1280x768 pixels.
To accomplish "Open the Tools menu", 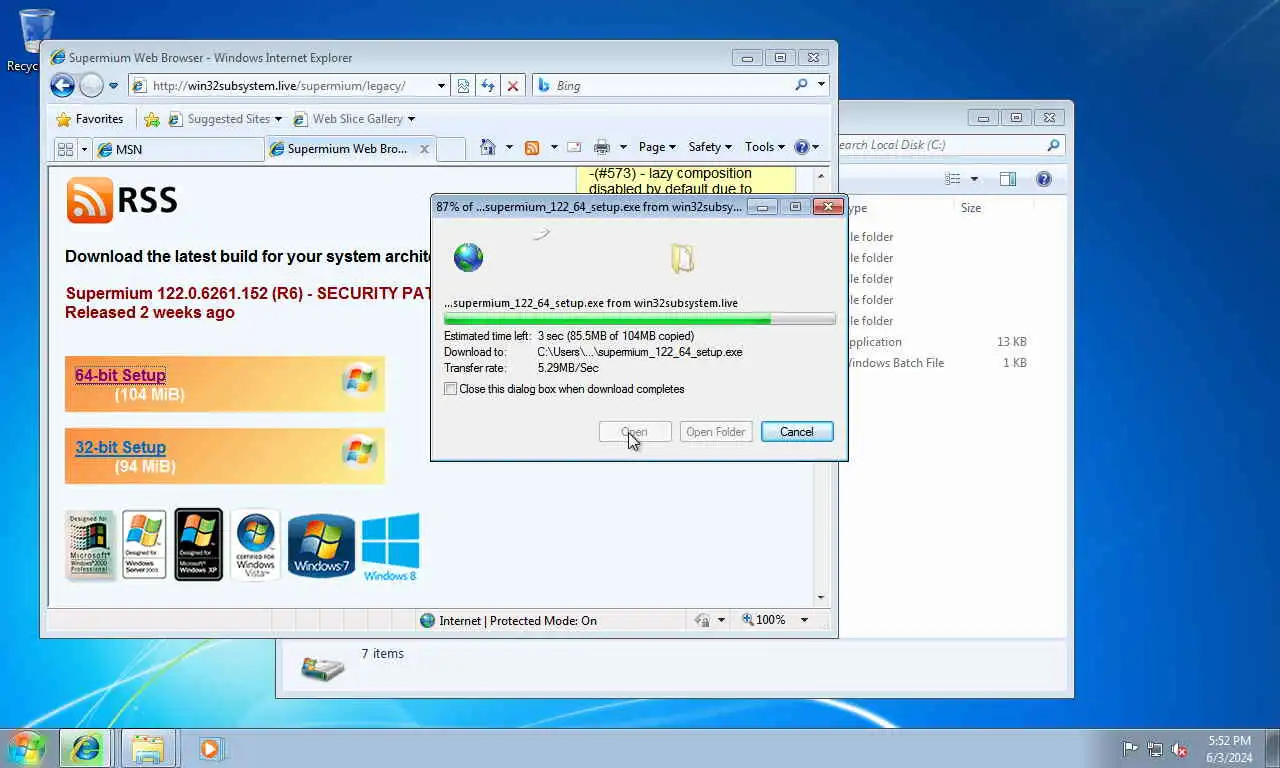I will [765, 147].
